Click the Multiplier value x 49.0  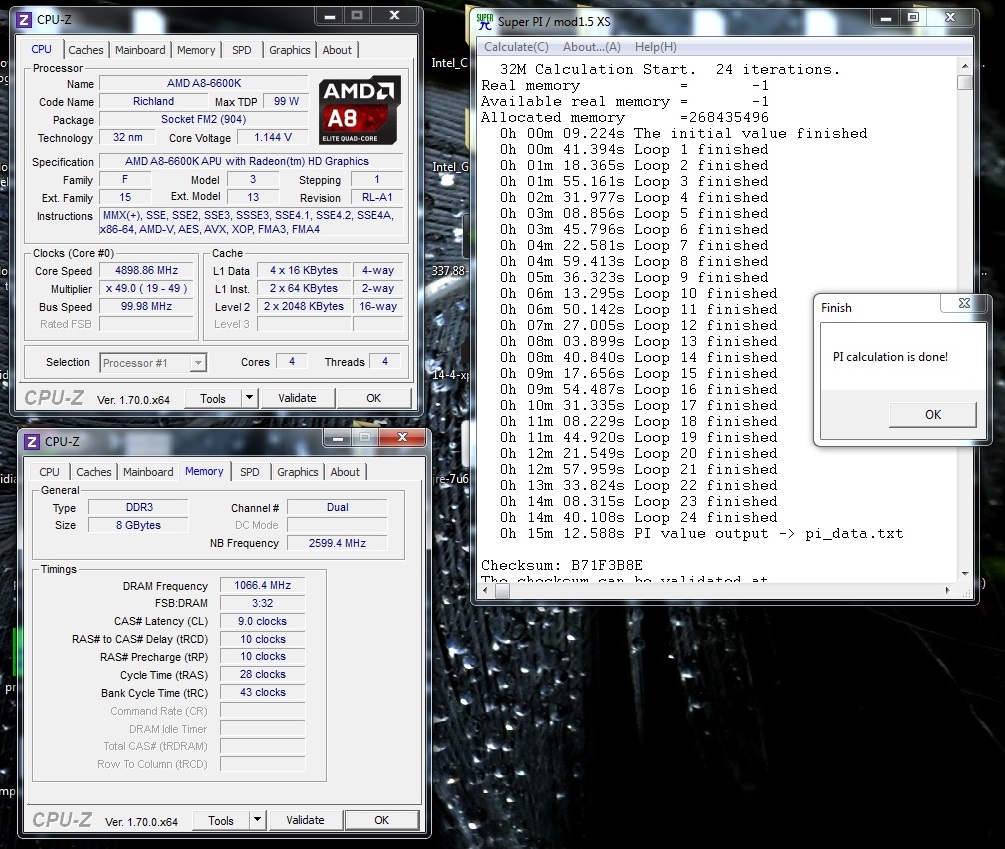coord(146,288)
